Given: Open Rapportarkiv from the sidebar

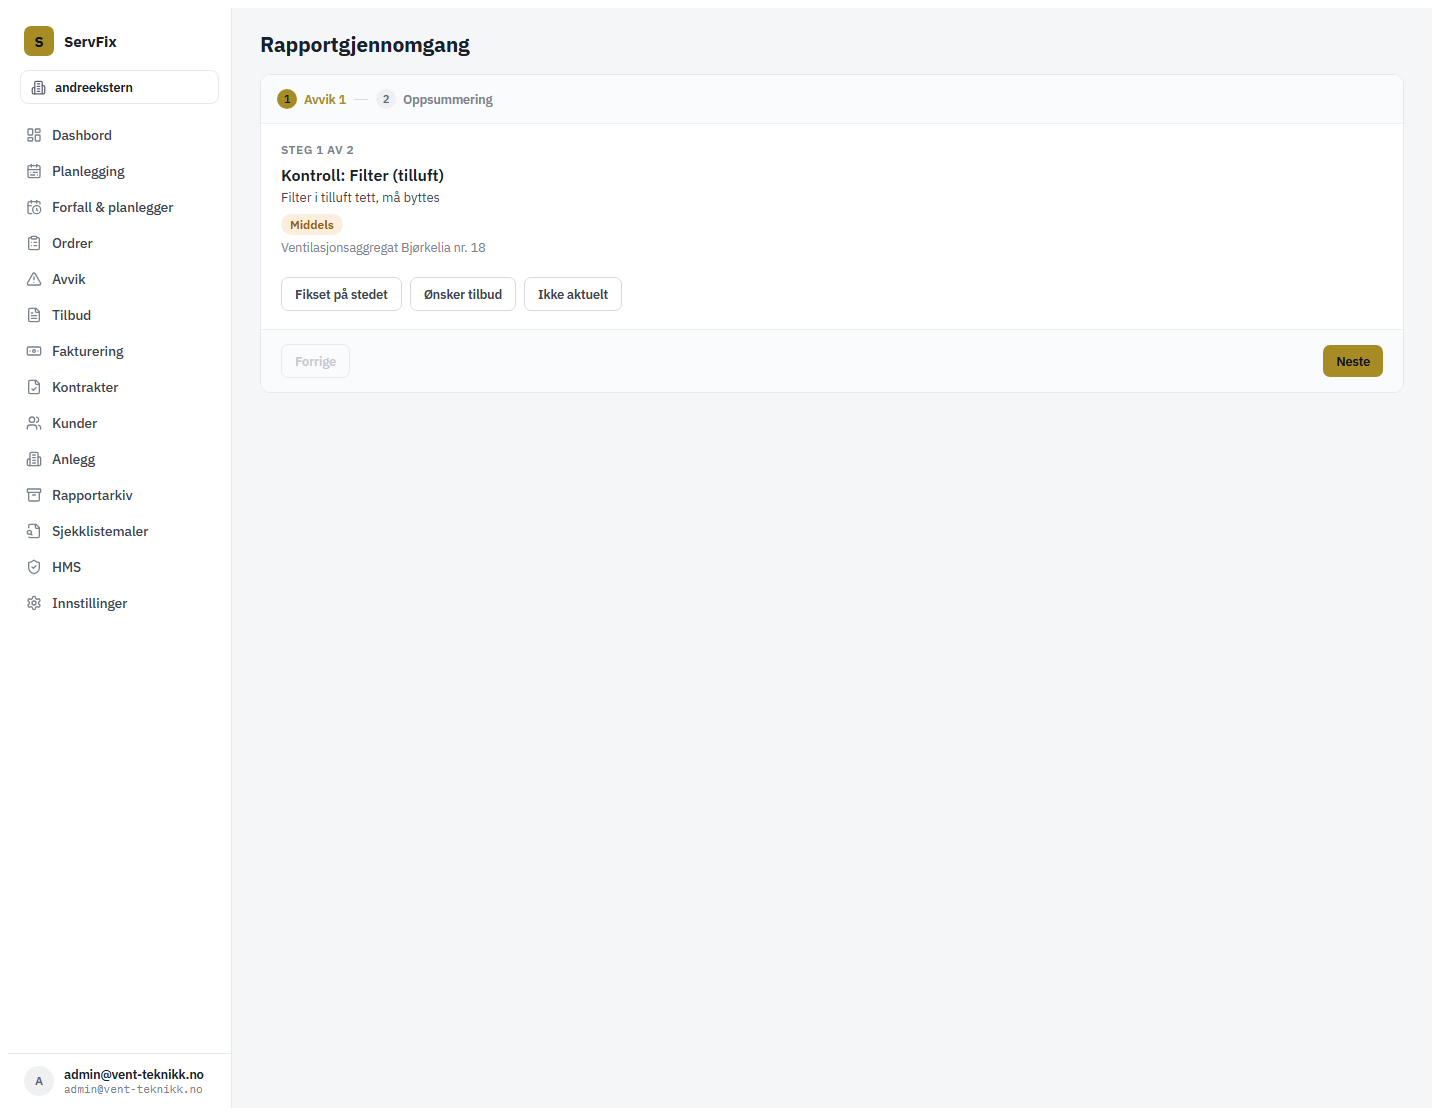Looking at the screenshot, I should coord(119,495).
